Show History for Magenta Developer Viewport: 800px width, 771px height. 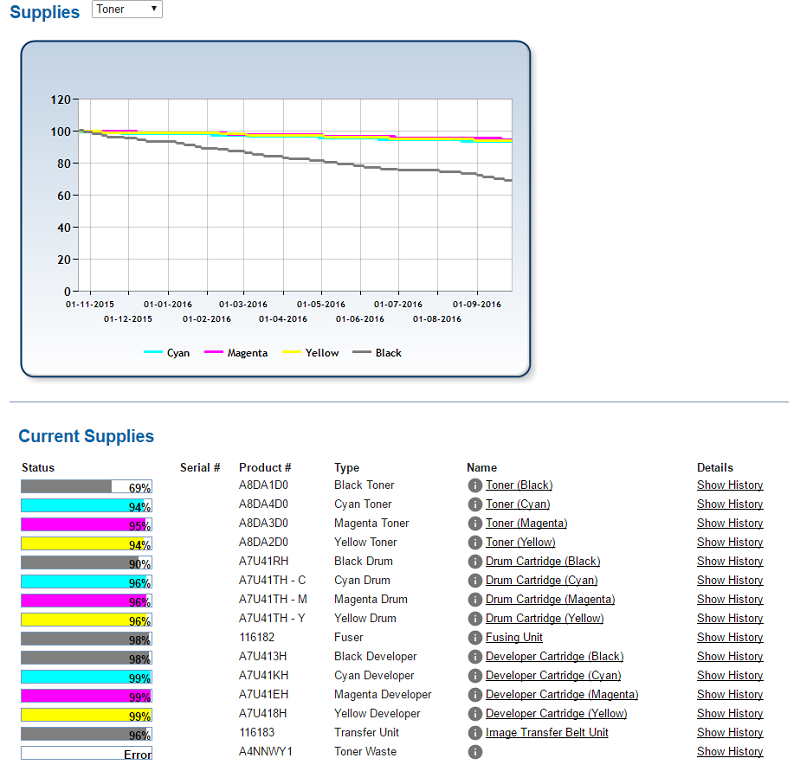(x=730, y=694)
